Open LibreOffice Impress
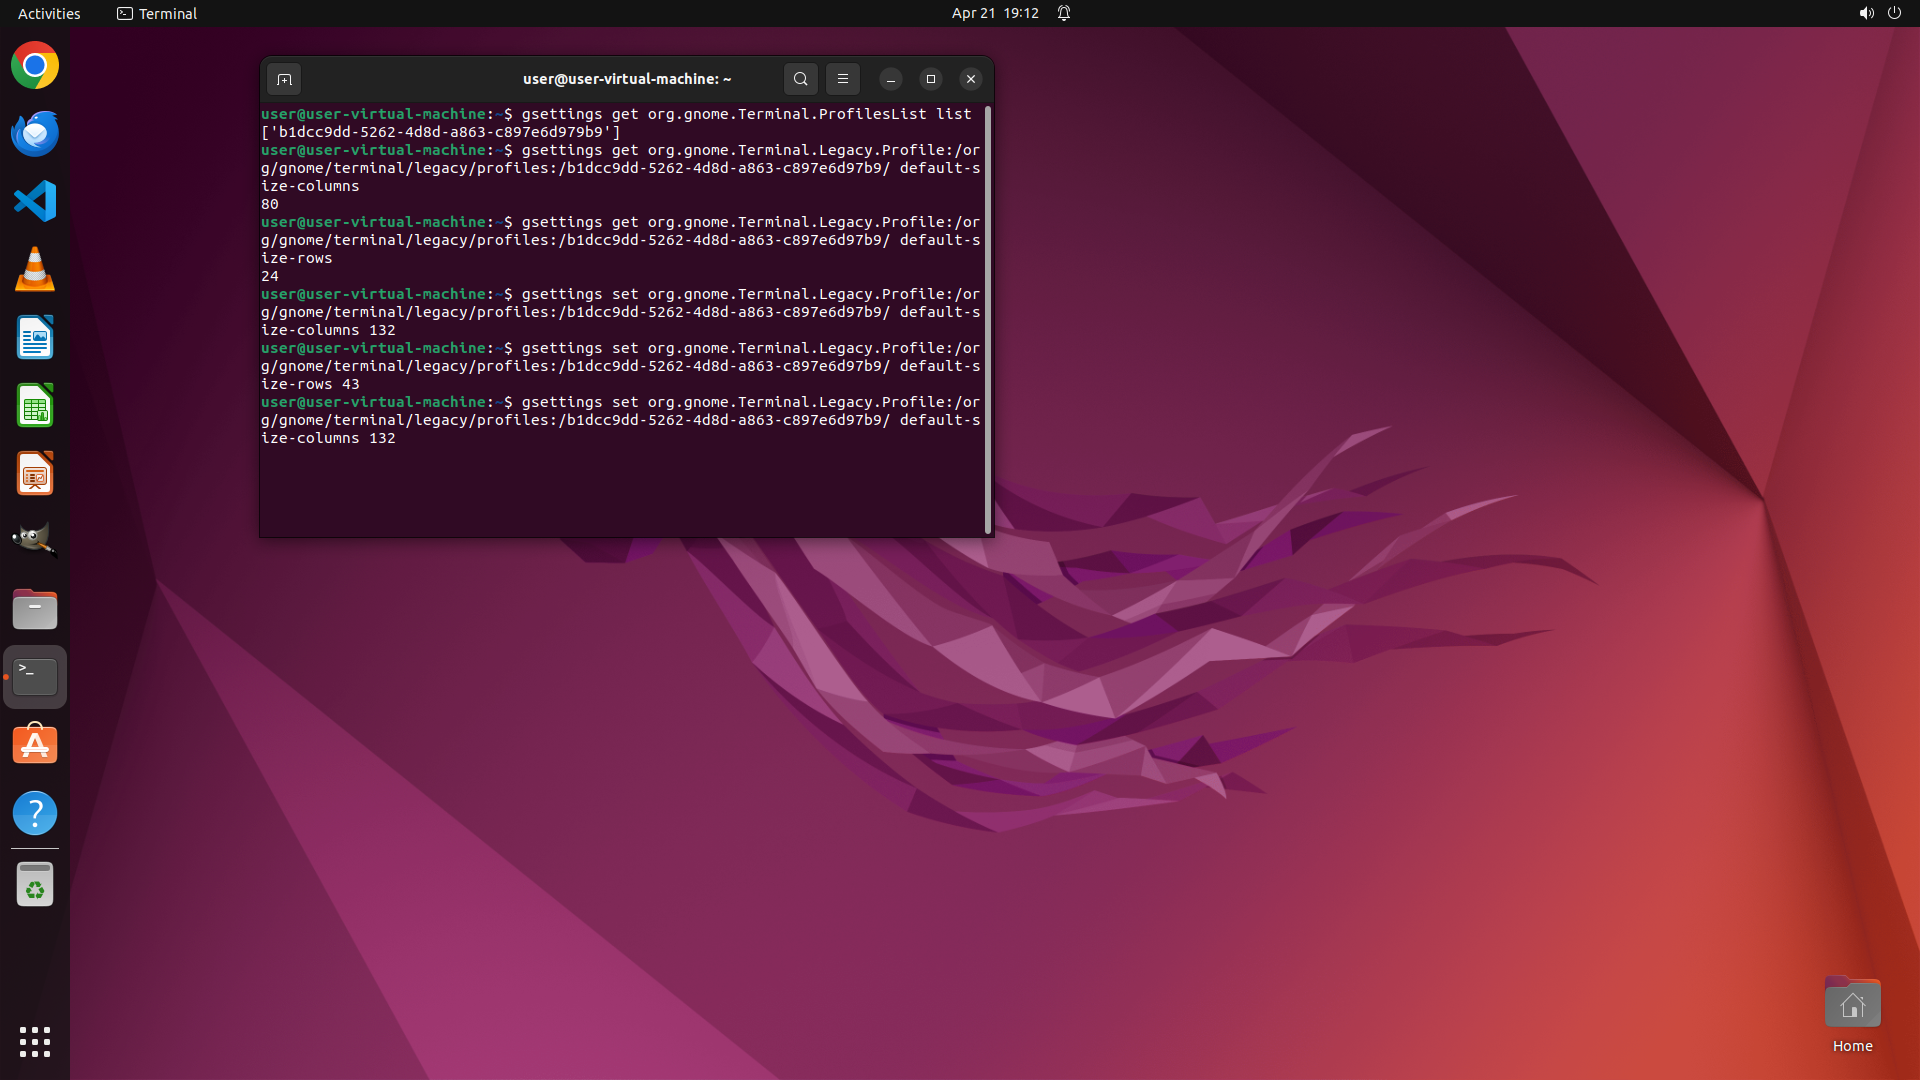The width and height of the screenshot is (1920, 1080). [x=35, y=474]
